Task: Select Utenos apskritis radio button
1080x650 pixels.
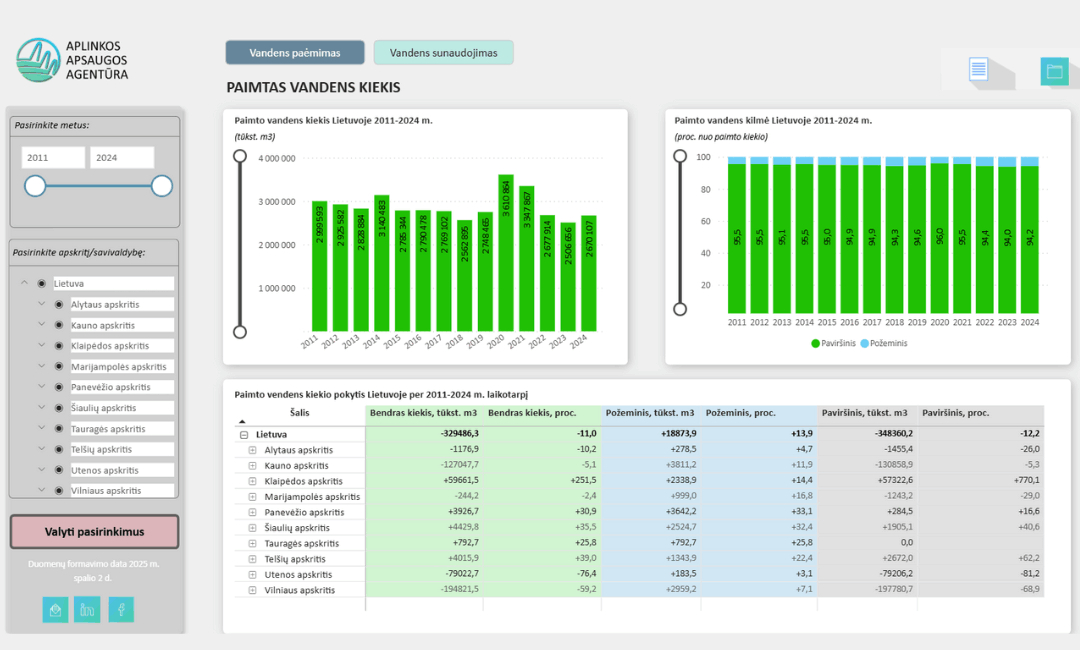Action: pos(58,470)
